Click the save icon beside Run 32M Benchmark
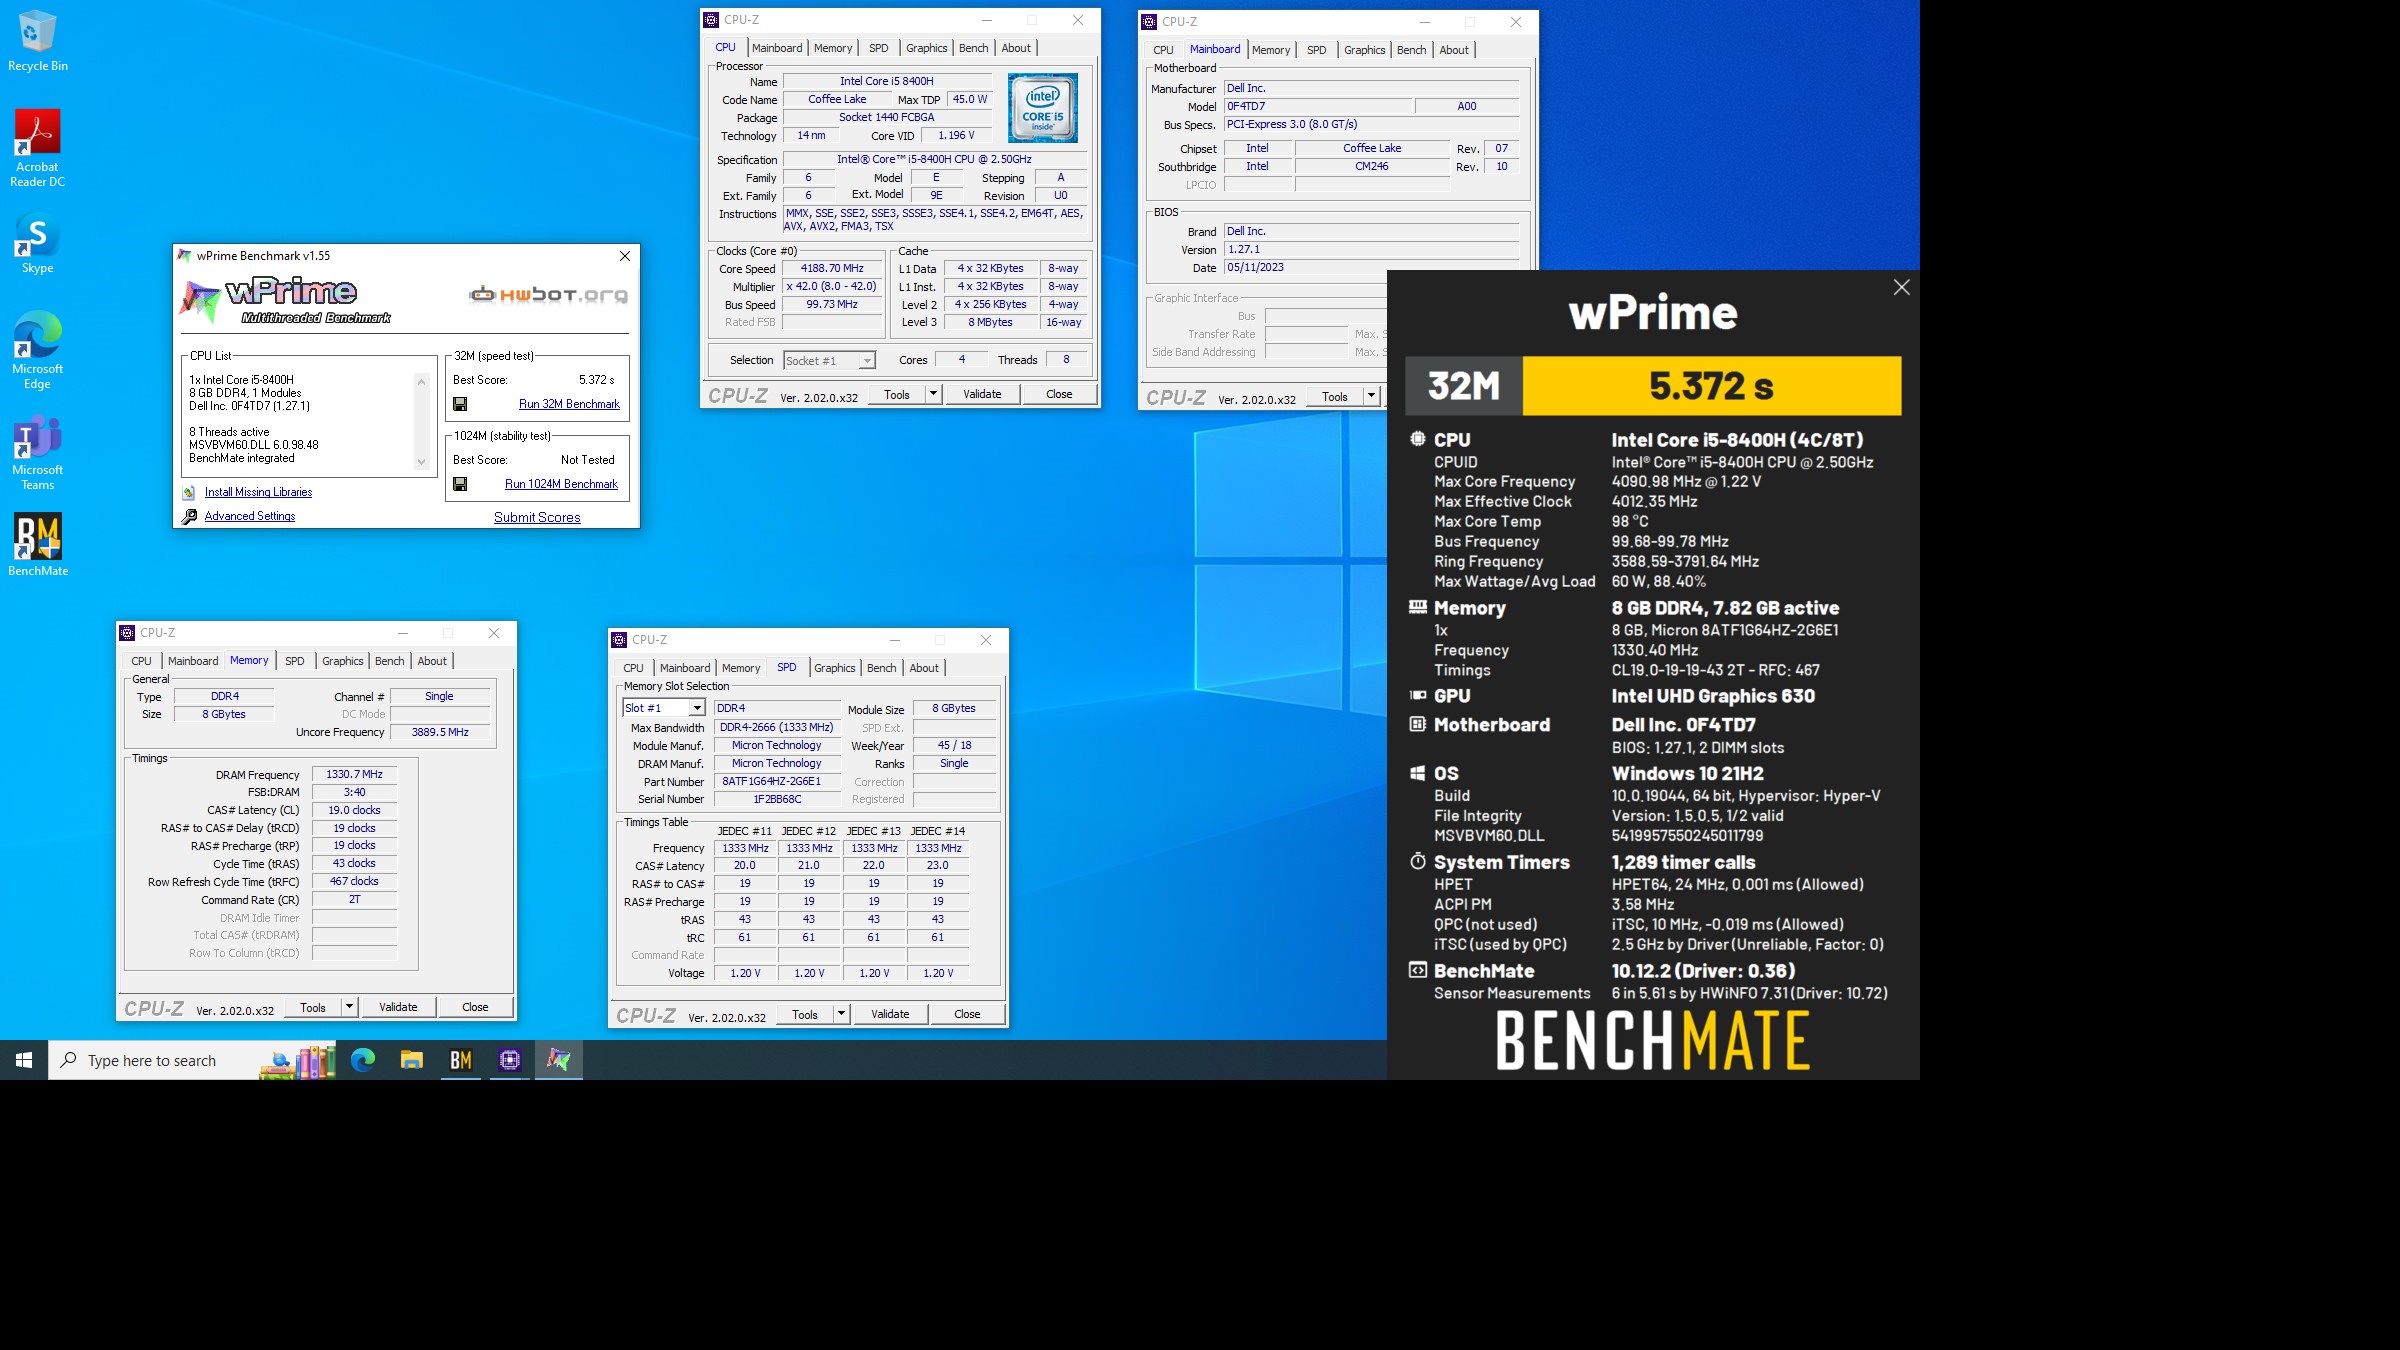The width and height of the screenshot is (2400, 1350). pos(460,404)
